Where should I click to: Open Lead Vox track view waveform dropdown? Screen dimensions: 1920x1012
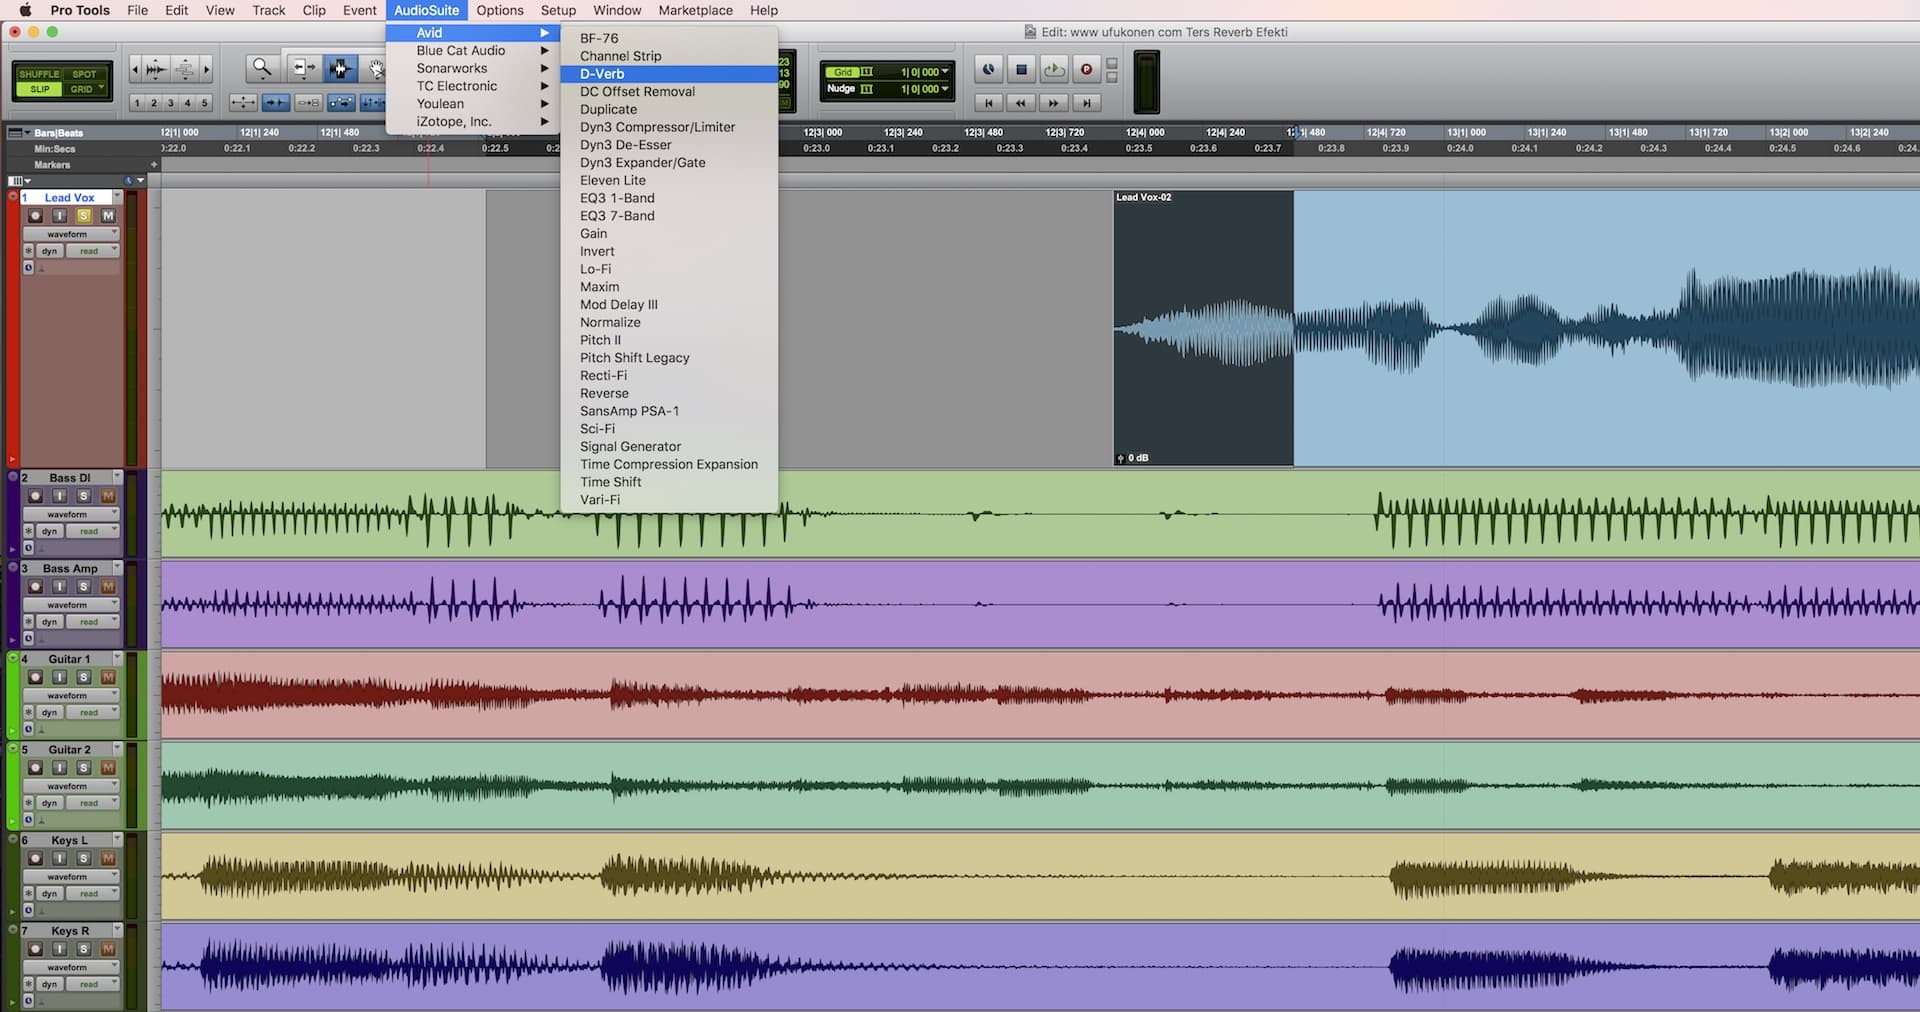pyautogui.click(x=70, y=234)
